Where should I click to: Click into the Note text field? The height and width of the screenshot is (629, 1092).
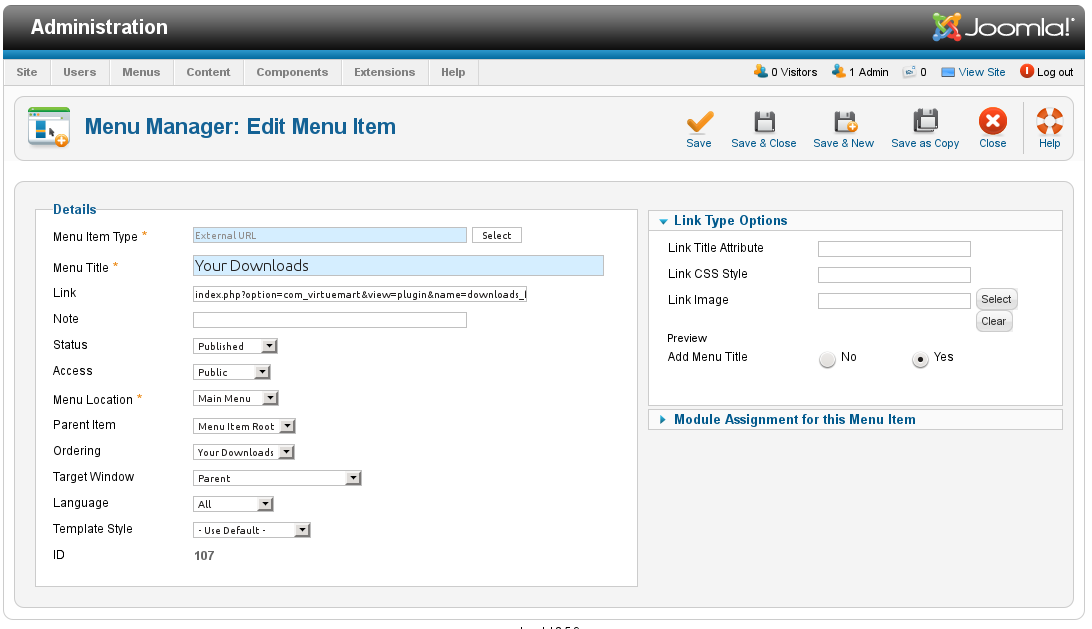tap(329, 320)
